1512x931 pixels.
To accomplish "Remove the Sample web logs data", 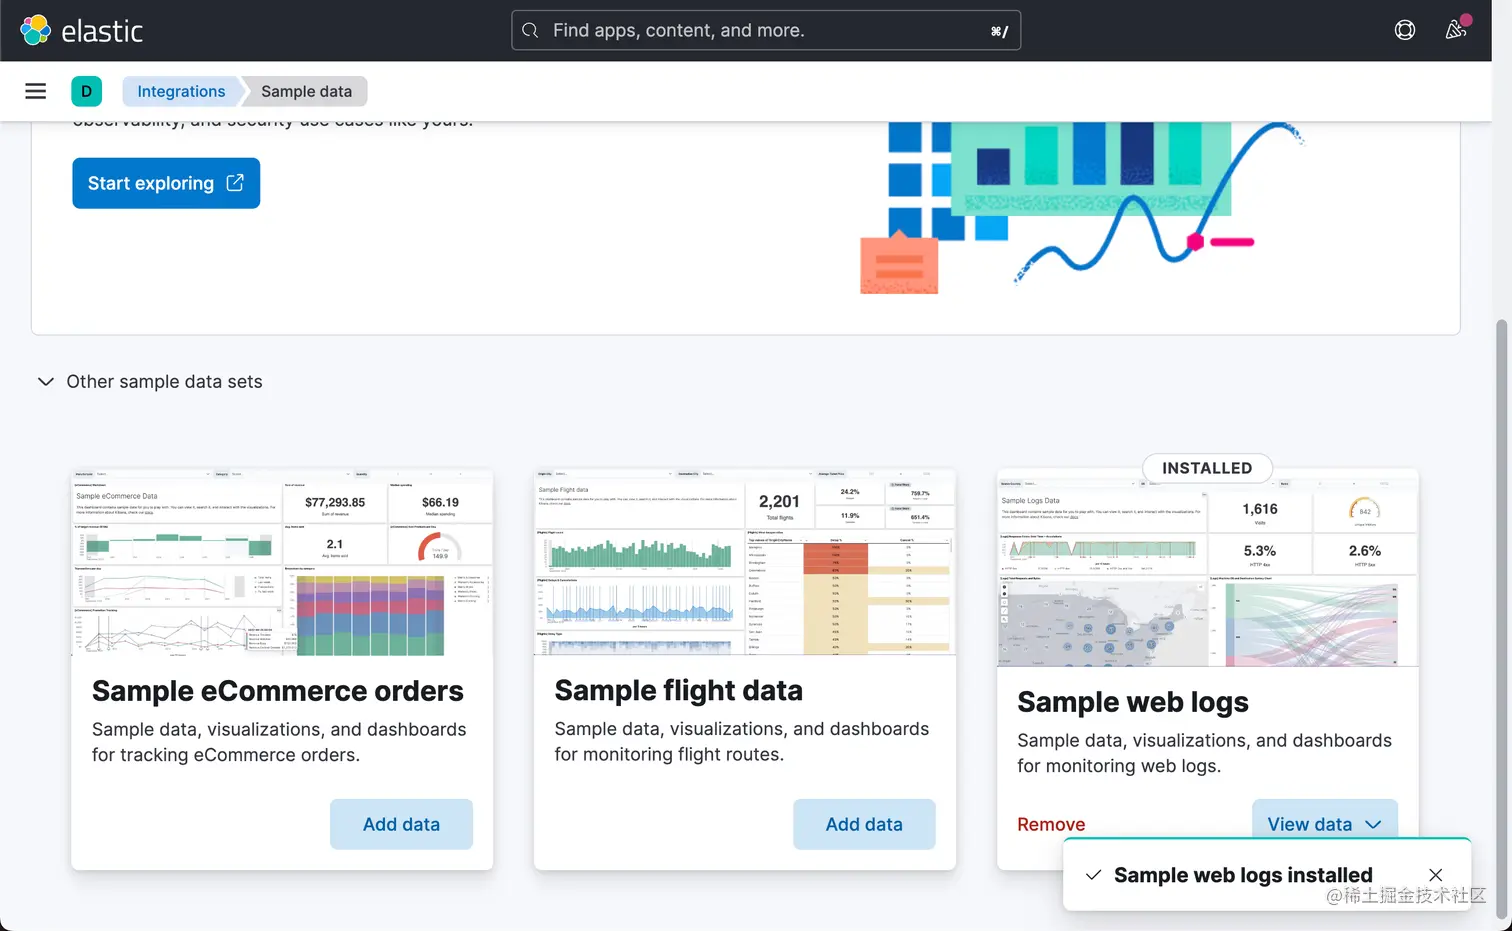I will [1051, 824].
